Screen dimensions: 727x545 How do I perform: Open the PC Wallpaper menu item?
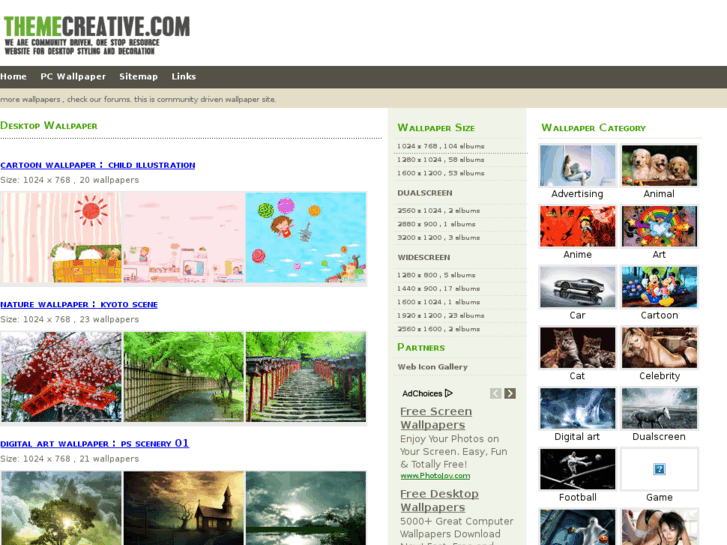click(73, 77)
